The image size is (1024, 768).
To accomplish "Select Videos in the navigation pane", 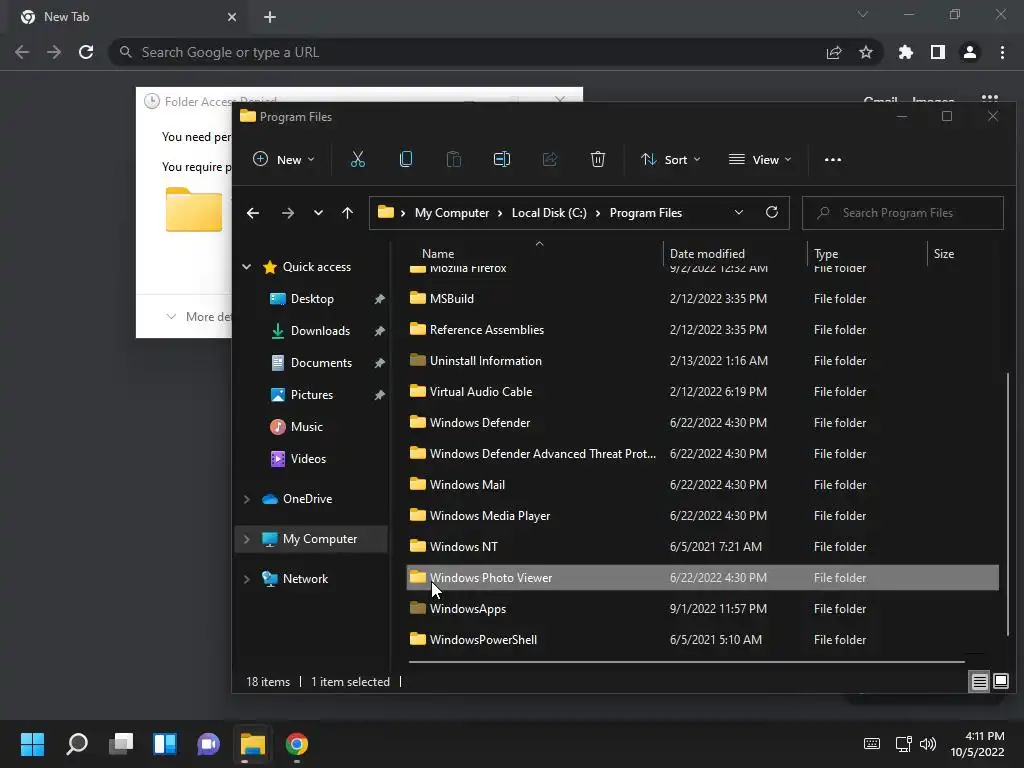I will [298, 459].
